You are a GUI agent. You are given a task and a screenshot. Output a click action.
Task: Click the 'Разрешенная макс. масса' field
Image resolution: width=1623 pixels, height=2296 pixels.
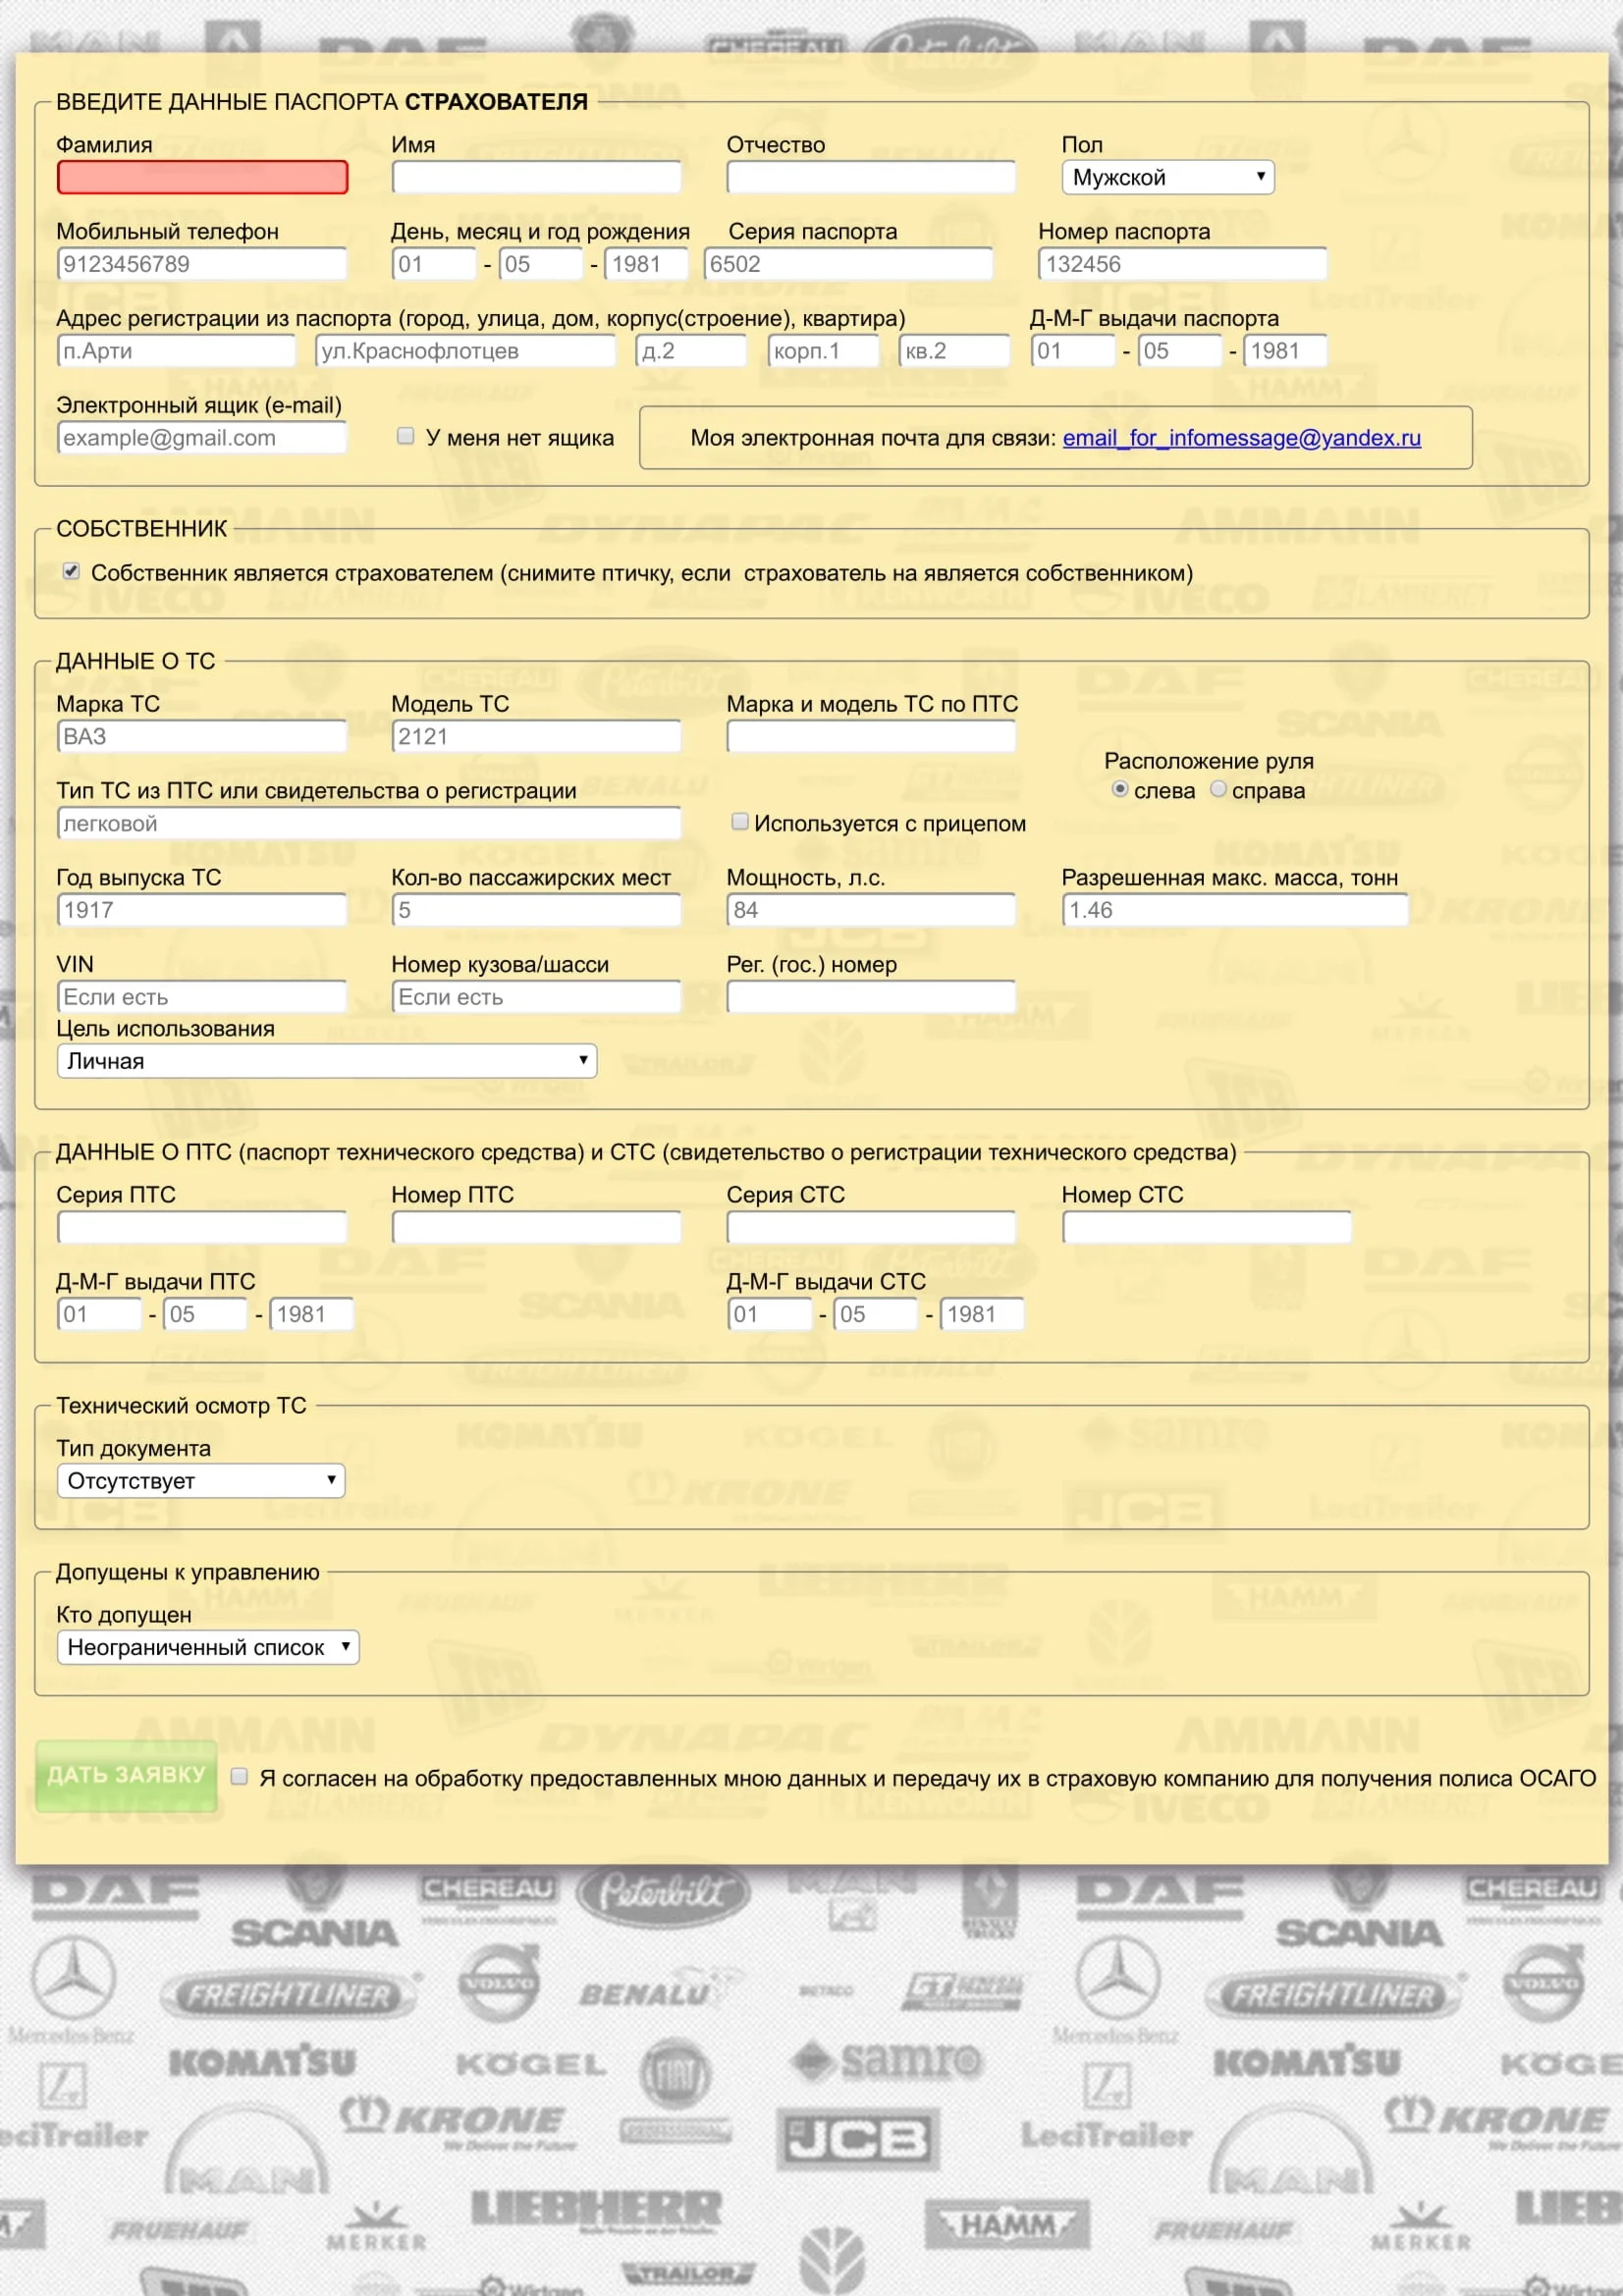1235,910
